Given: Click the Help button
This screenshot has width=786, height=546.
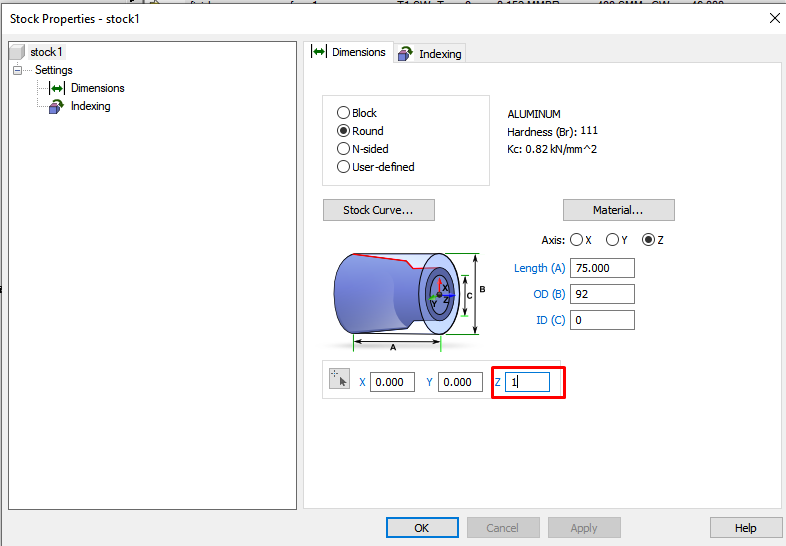Looking at the screenshot, I should coord(745,528).
